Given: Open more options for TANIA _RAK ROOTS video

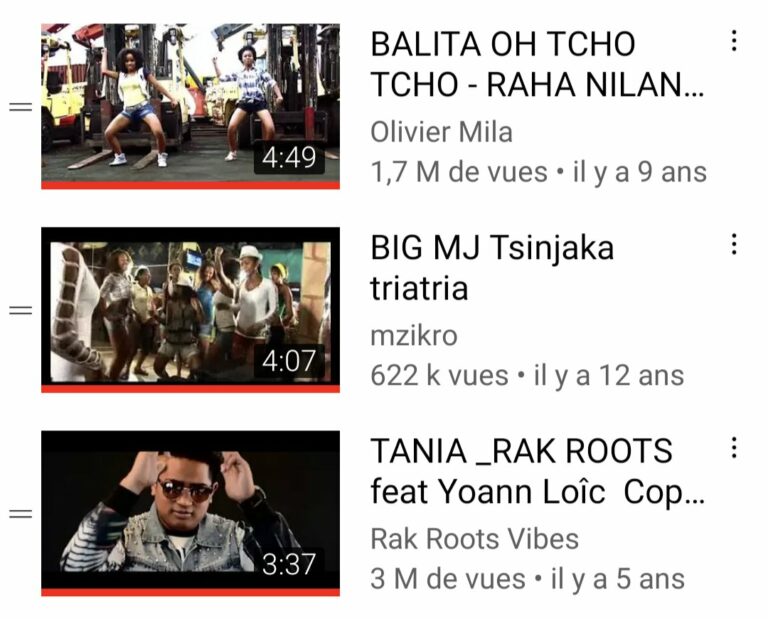Looking at the screenshot, I should click(x=733, y=447).
